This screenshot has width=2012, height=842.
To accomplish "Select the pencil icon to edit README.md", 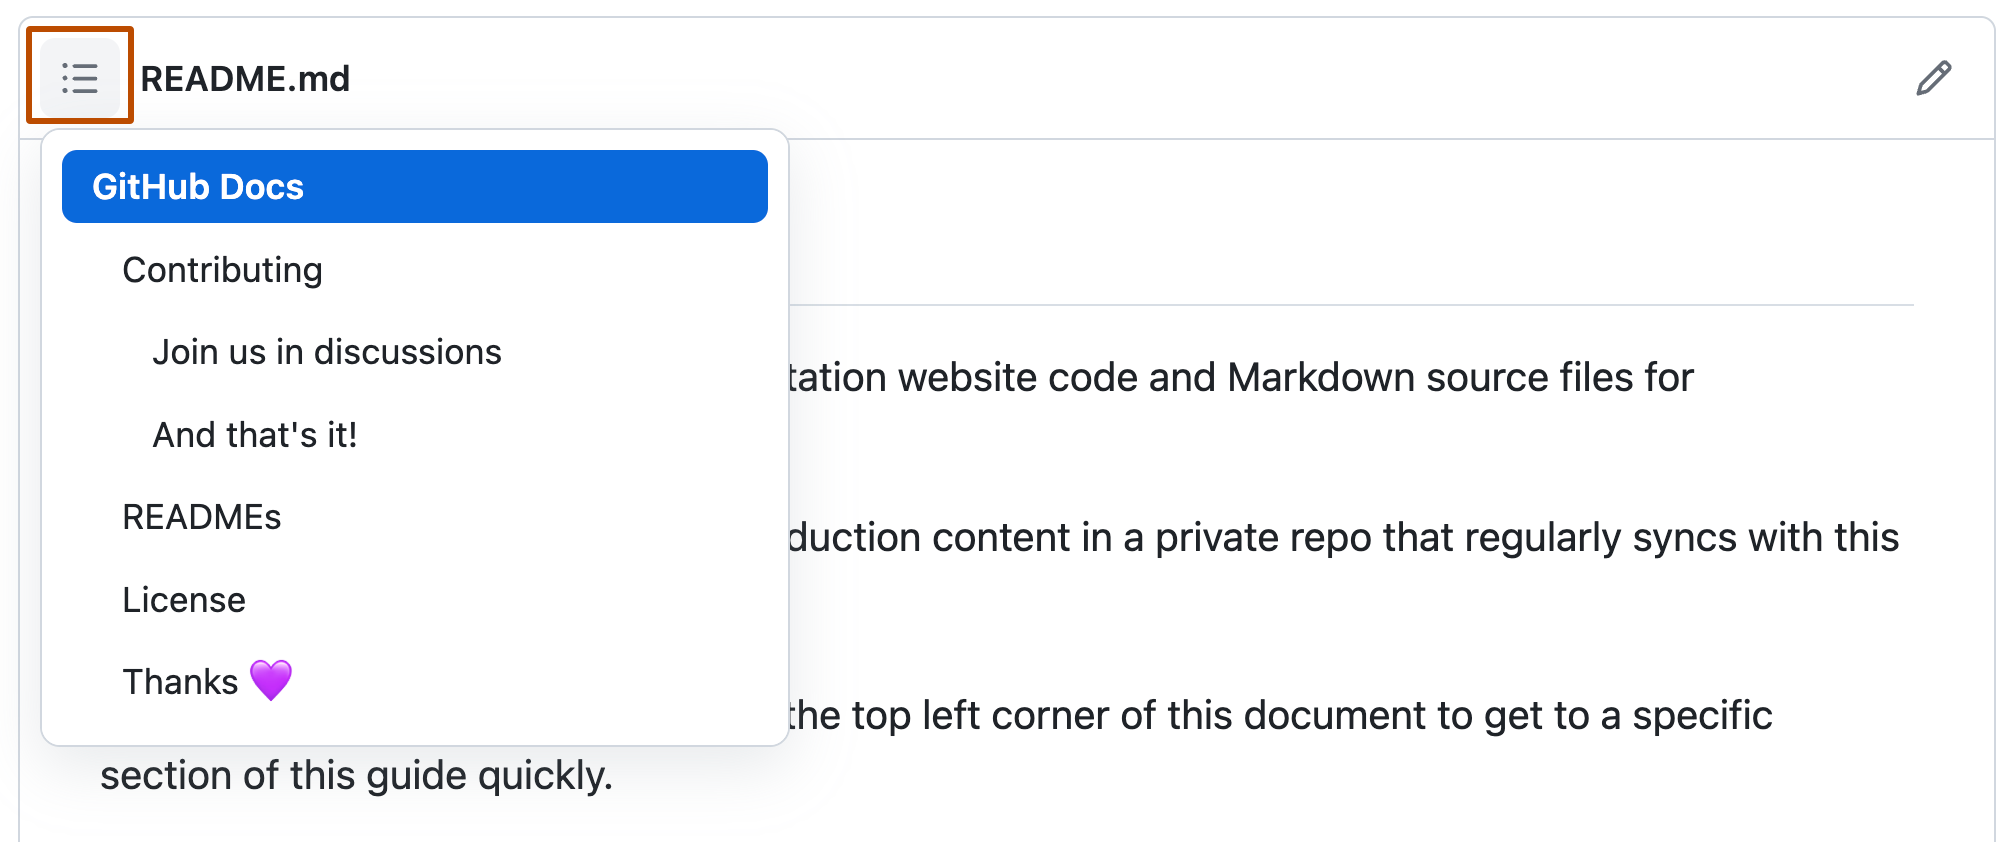I will coord(1934,77).
